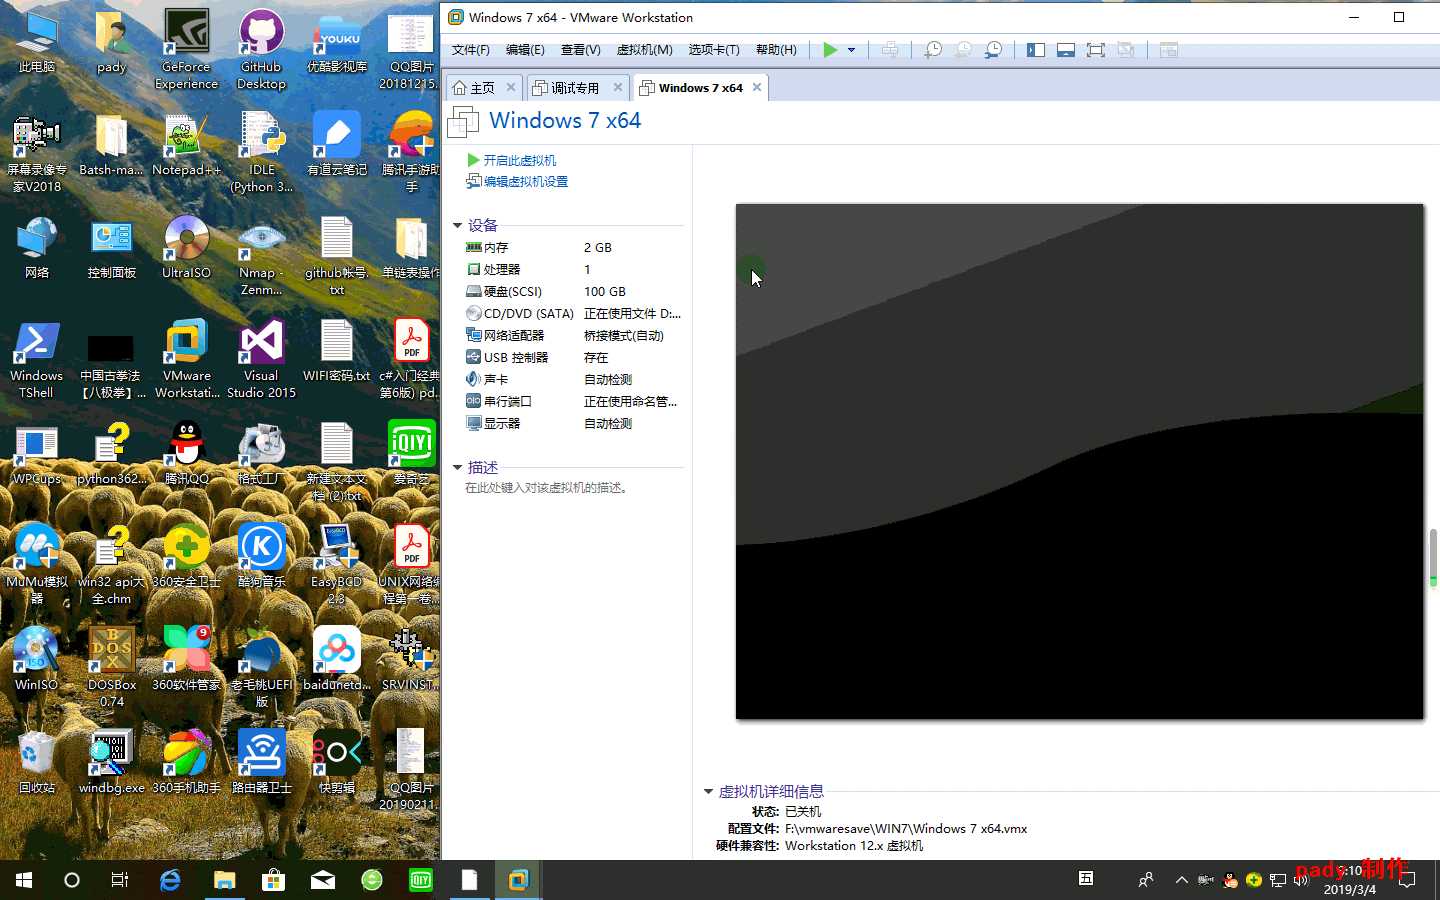This screenshot has height=900, width=1440.
Task: Select the 网络适配器 device row
Action: [x=574, y=335]
